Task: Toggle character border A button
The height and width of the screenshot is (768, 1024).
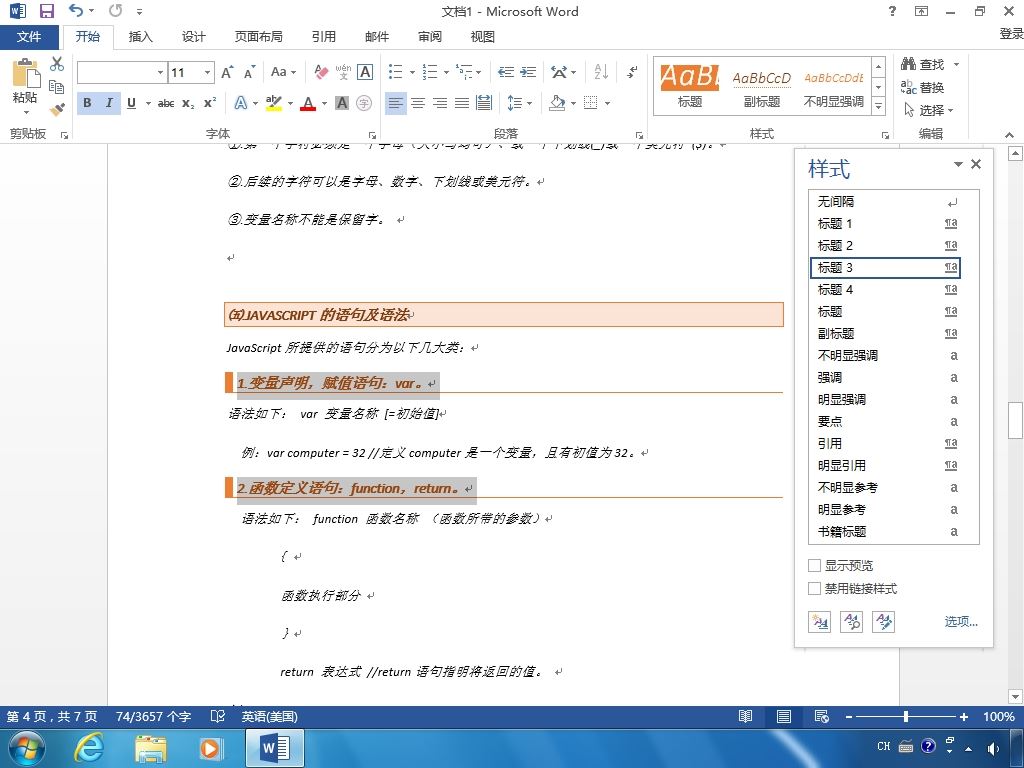Action: (x=365, y=72)
